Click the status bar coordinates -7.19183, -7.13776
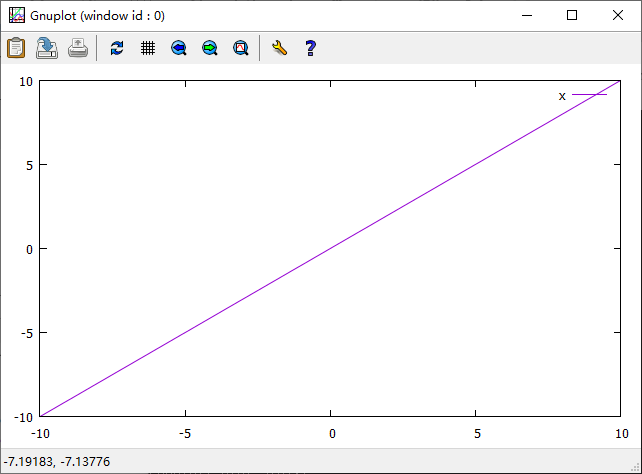Screen dimensions: 642x474 coord(57,462)
